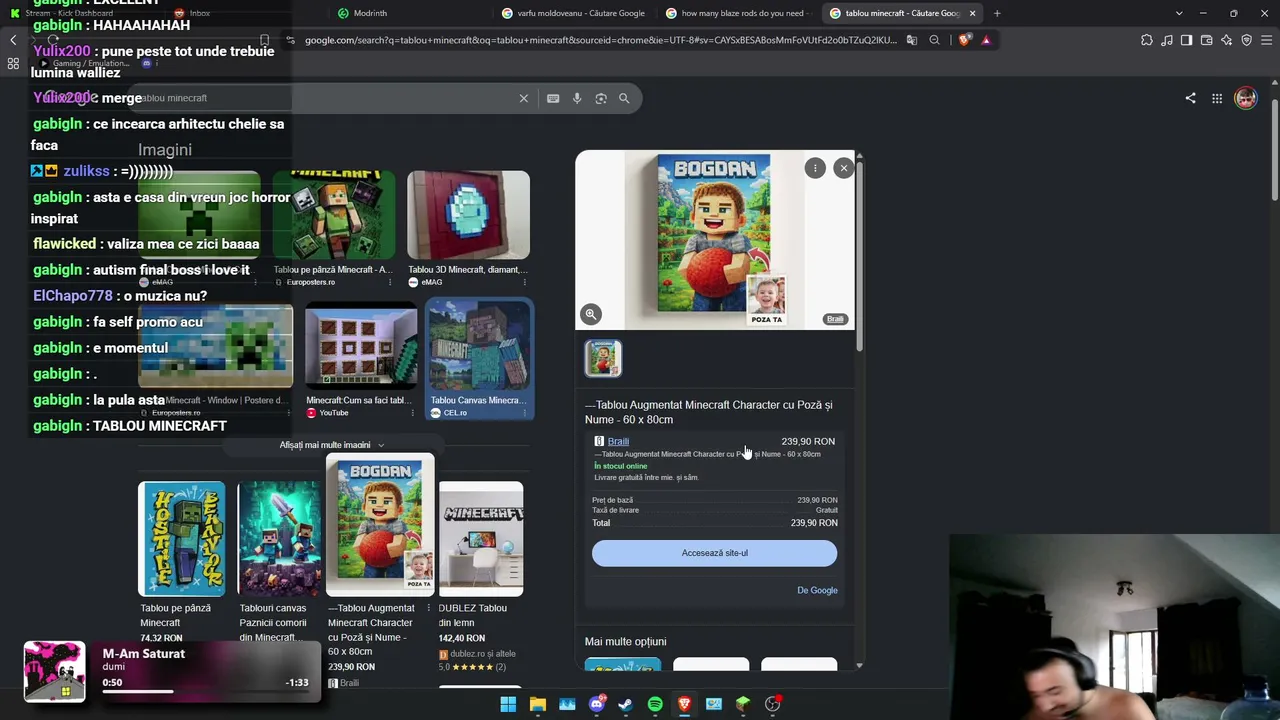The width and height of the screenshot is (1280, 720).
Task: Open Steam from taskbar
Action: pyautogui.click(x=625, y=704)
